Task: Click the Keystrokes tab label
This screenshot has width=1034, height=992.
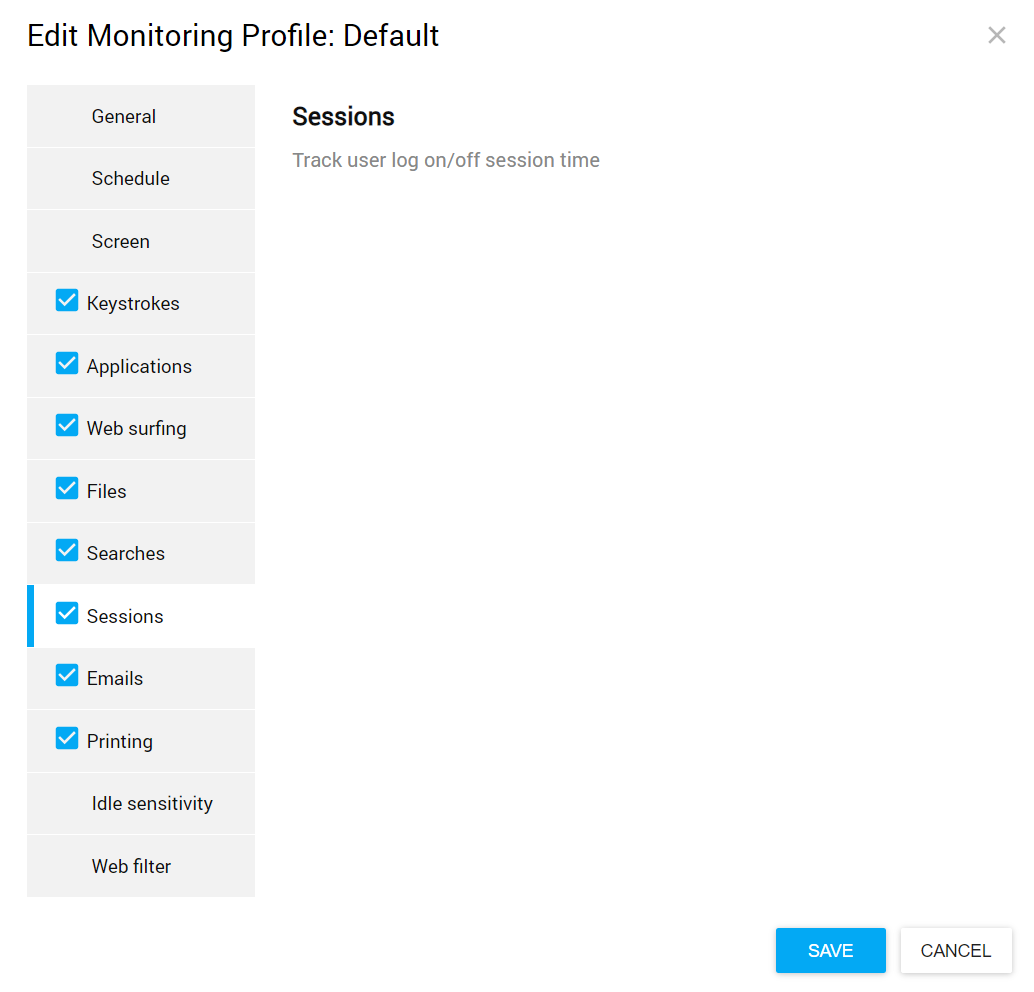Action: click(x=133, y=304)
